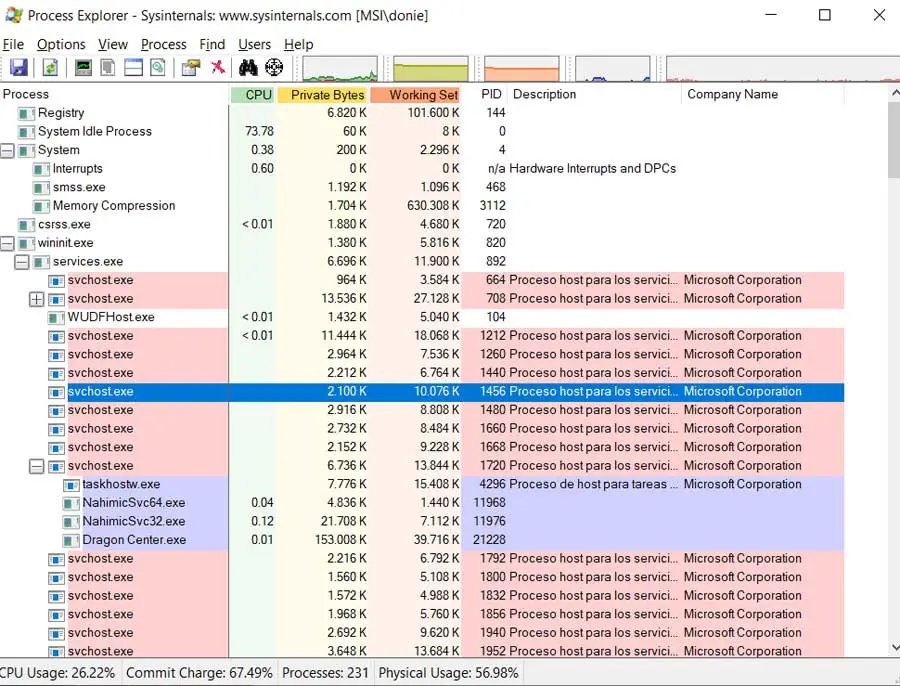Click the green CPU usage mini graph
This screenshot has height=686, width=900.
[x=340, y=69]
